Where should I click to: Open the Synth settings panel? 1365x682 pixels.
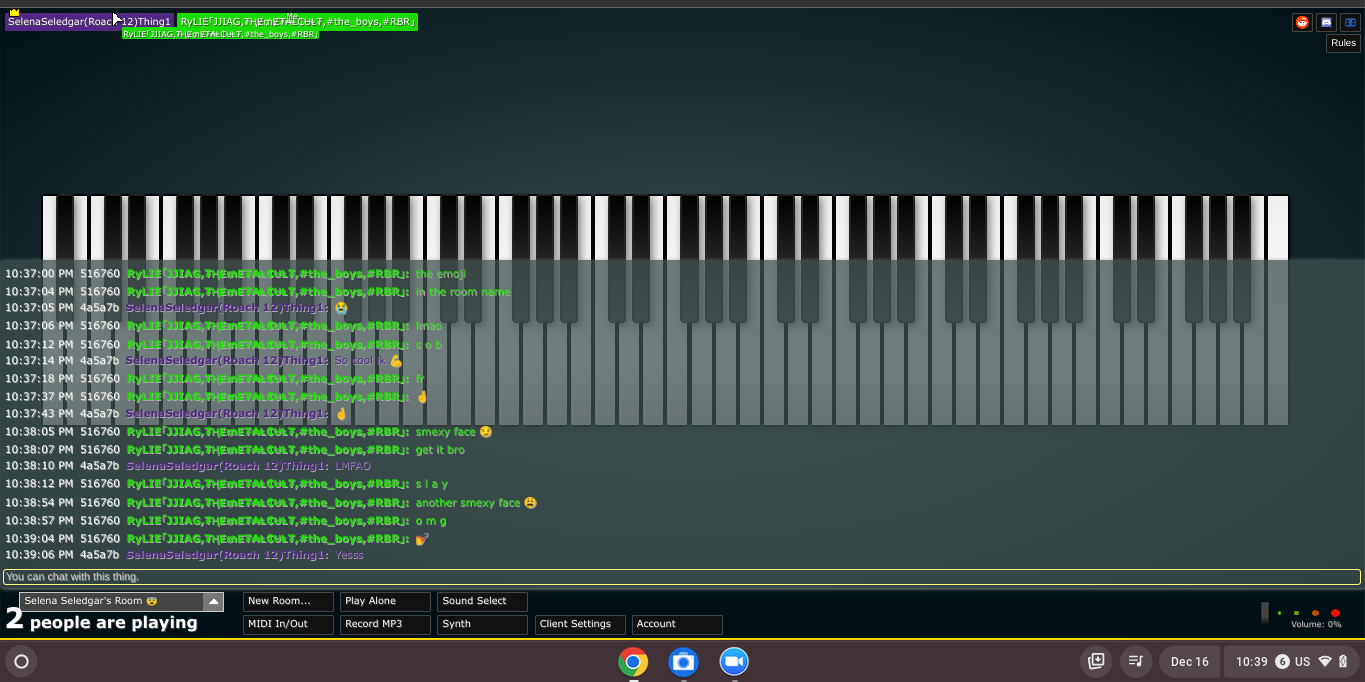[482, 624]
